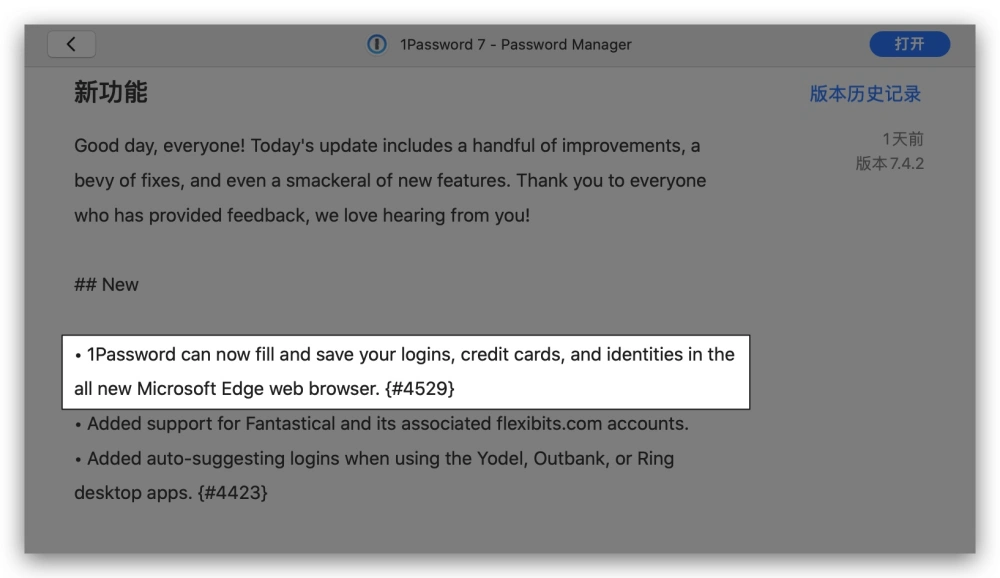Click the {#4529} issue reference
Image resolution: width=1000 pixels, height=578 pixels.
pos(420,389)
